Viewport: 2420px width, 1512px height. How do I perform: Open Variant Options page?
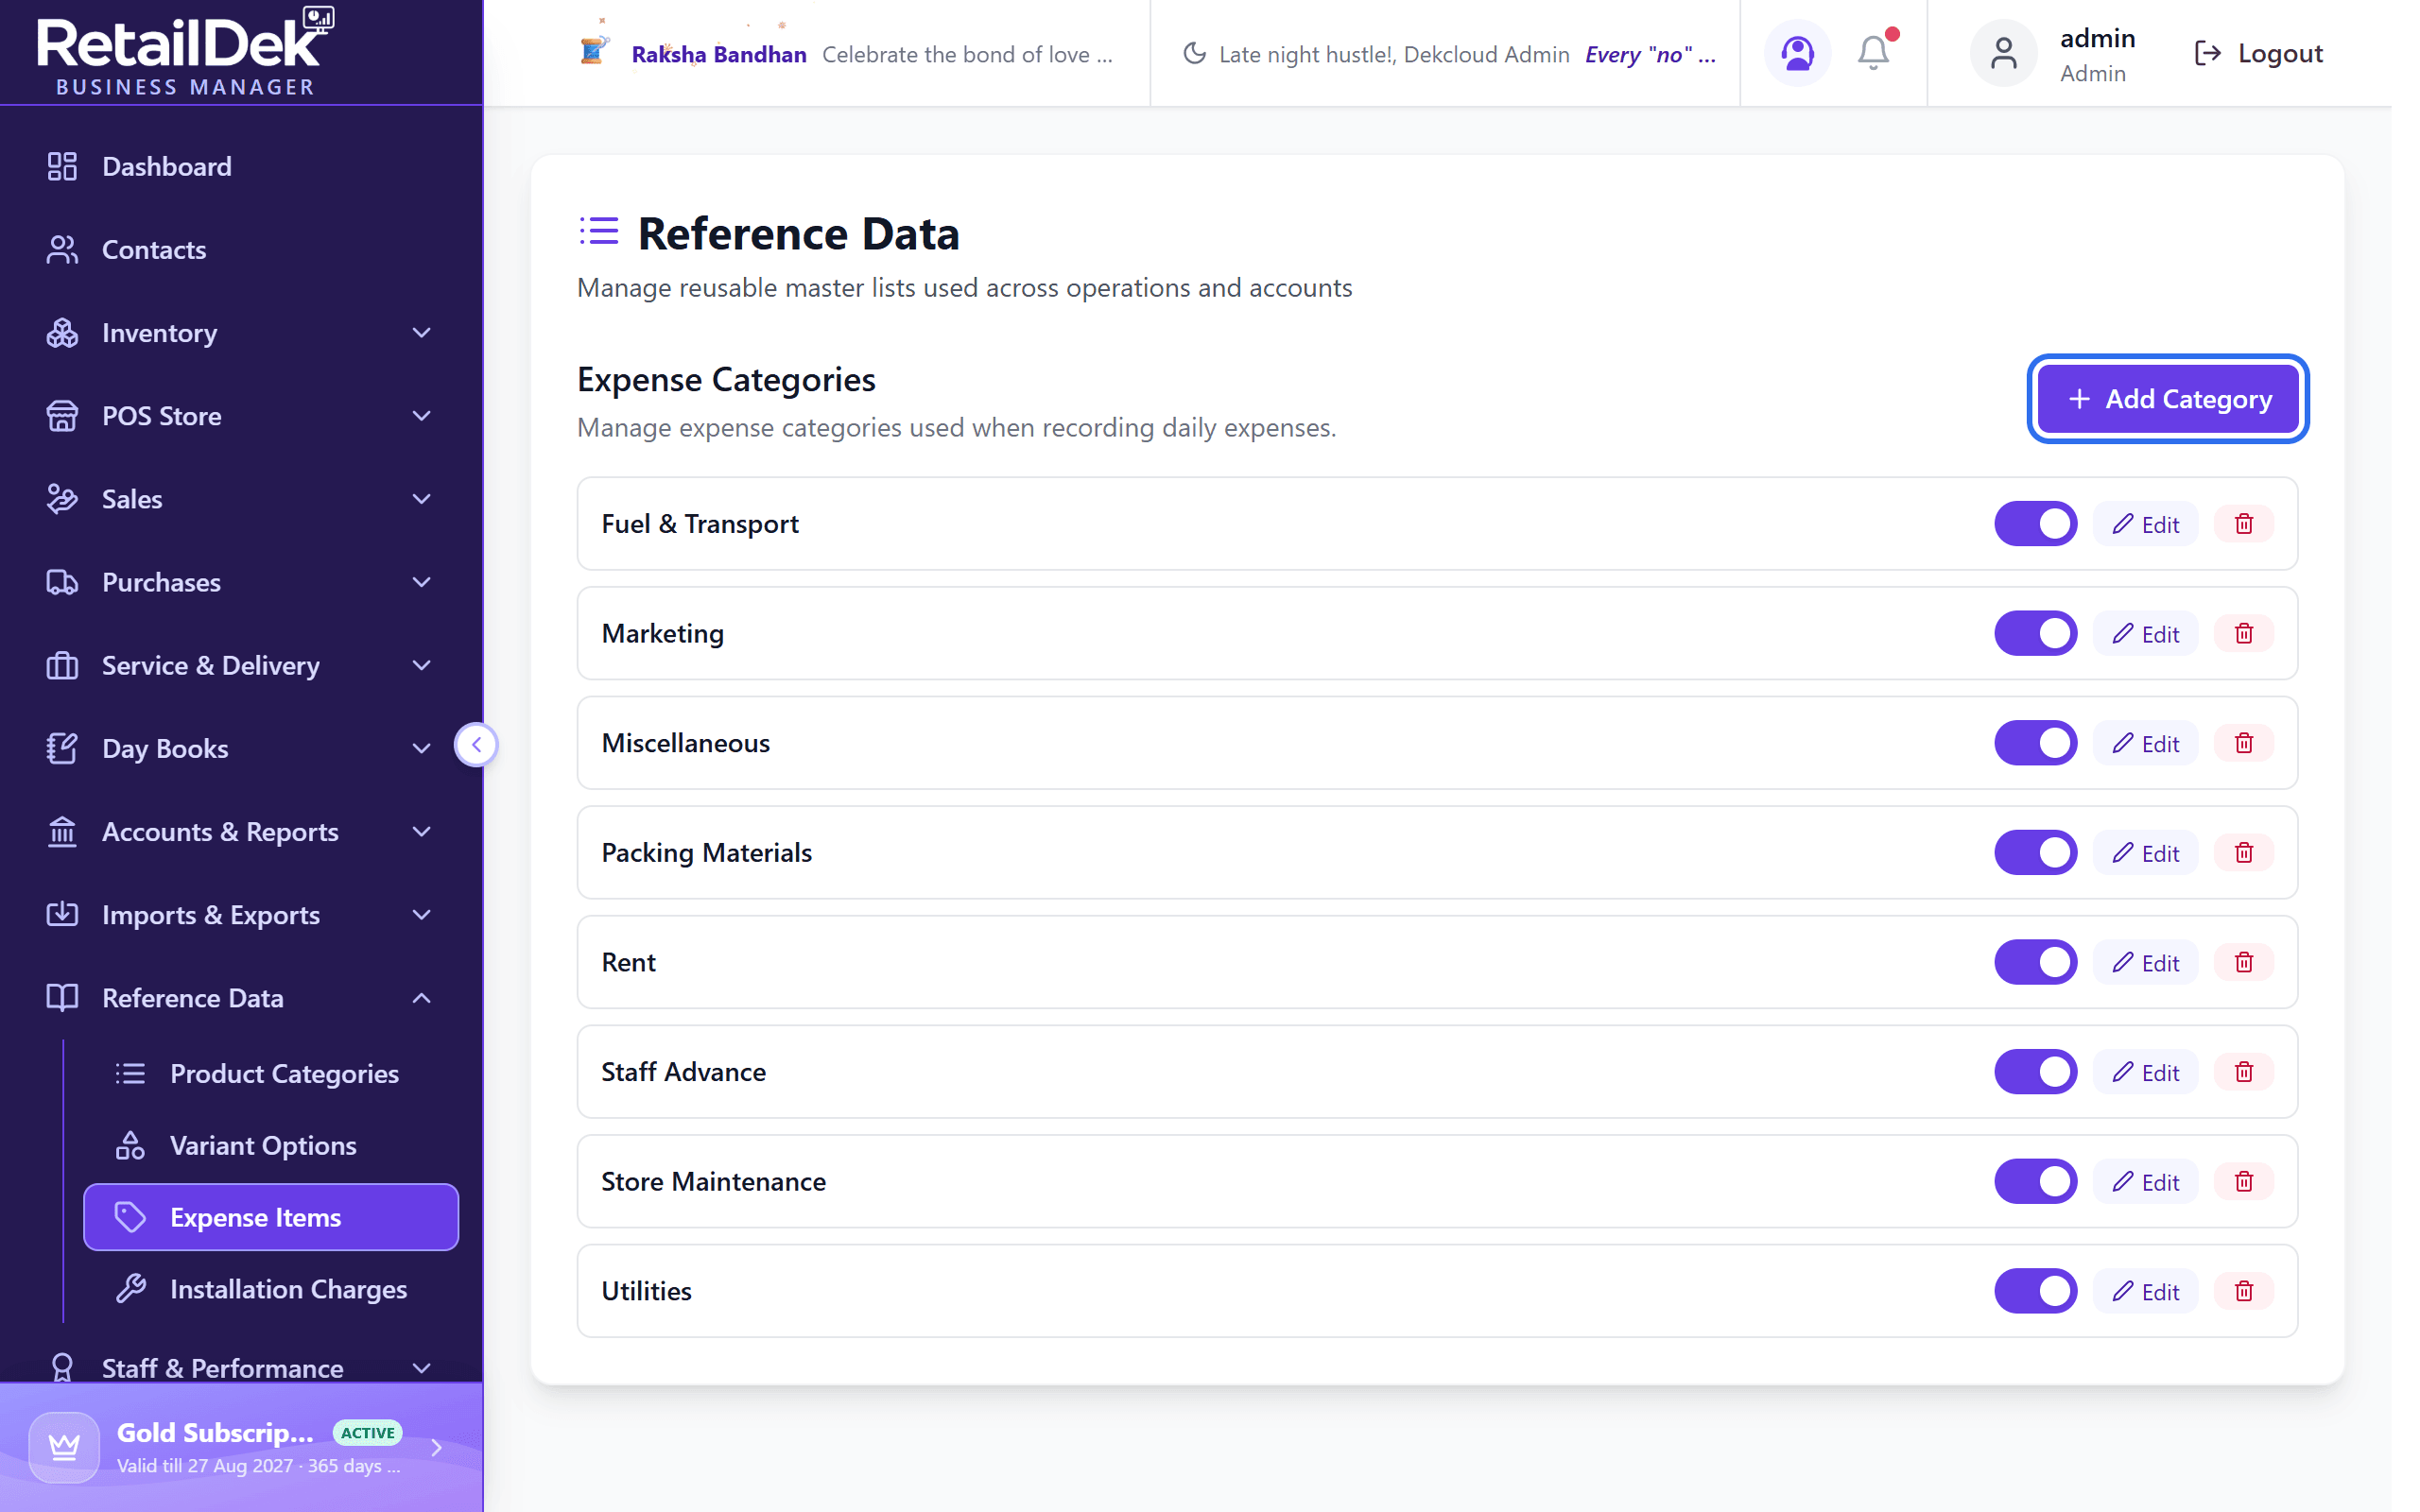click(271, 1146)
